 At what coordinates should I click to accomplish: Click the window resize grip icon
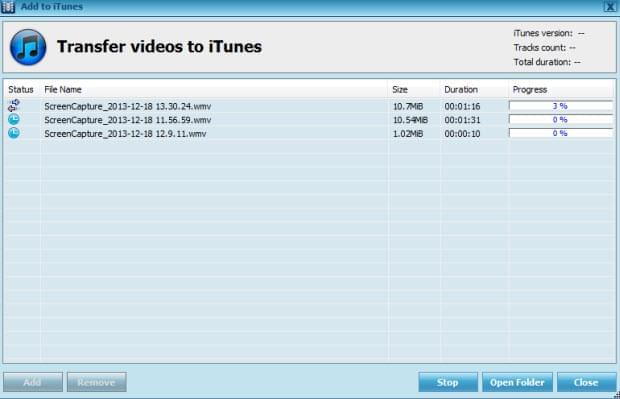pyautogui.click(x=617, y=395)
